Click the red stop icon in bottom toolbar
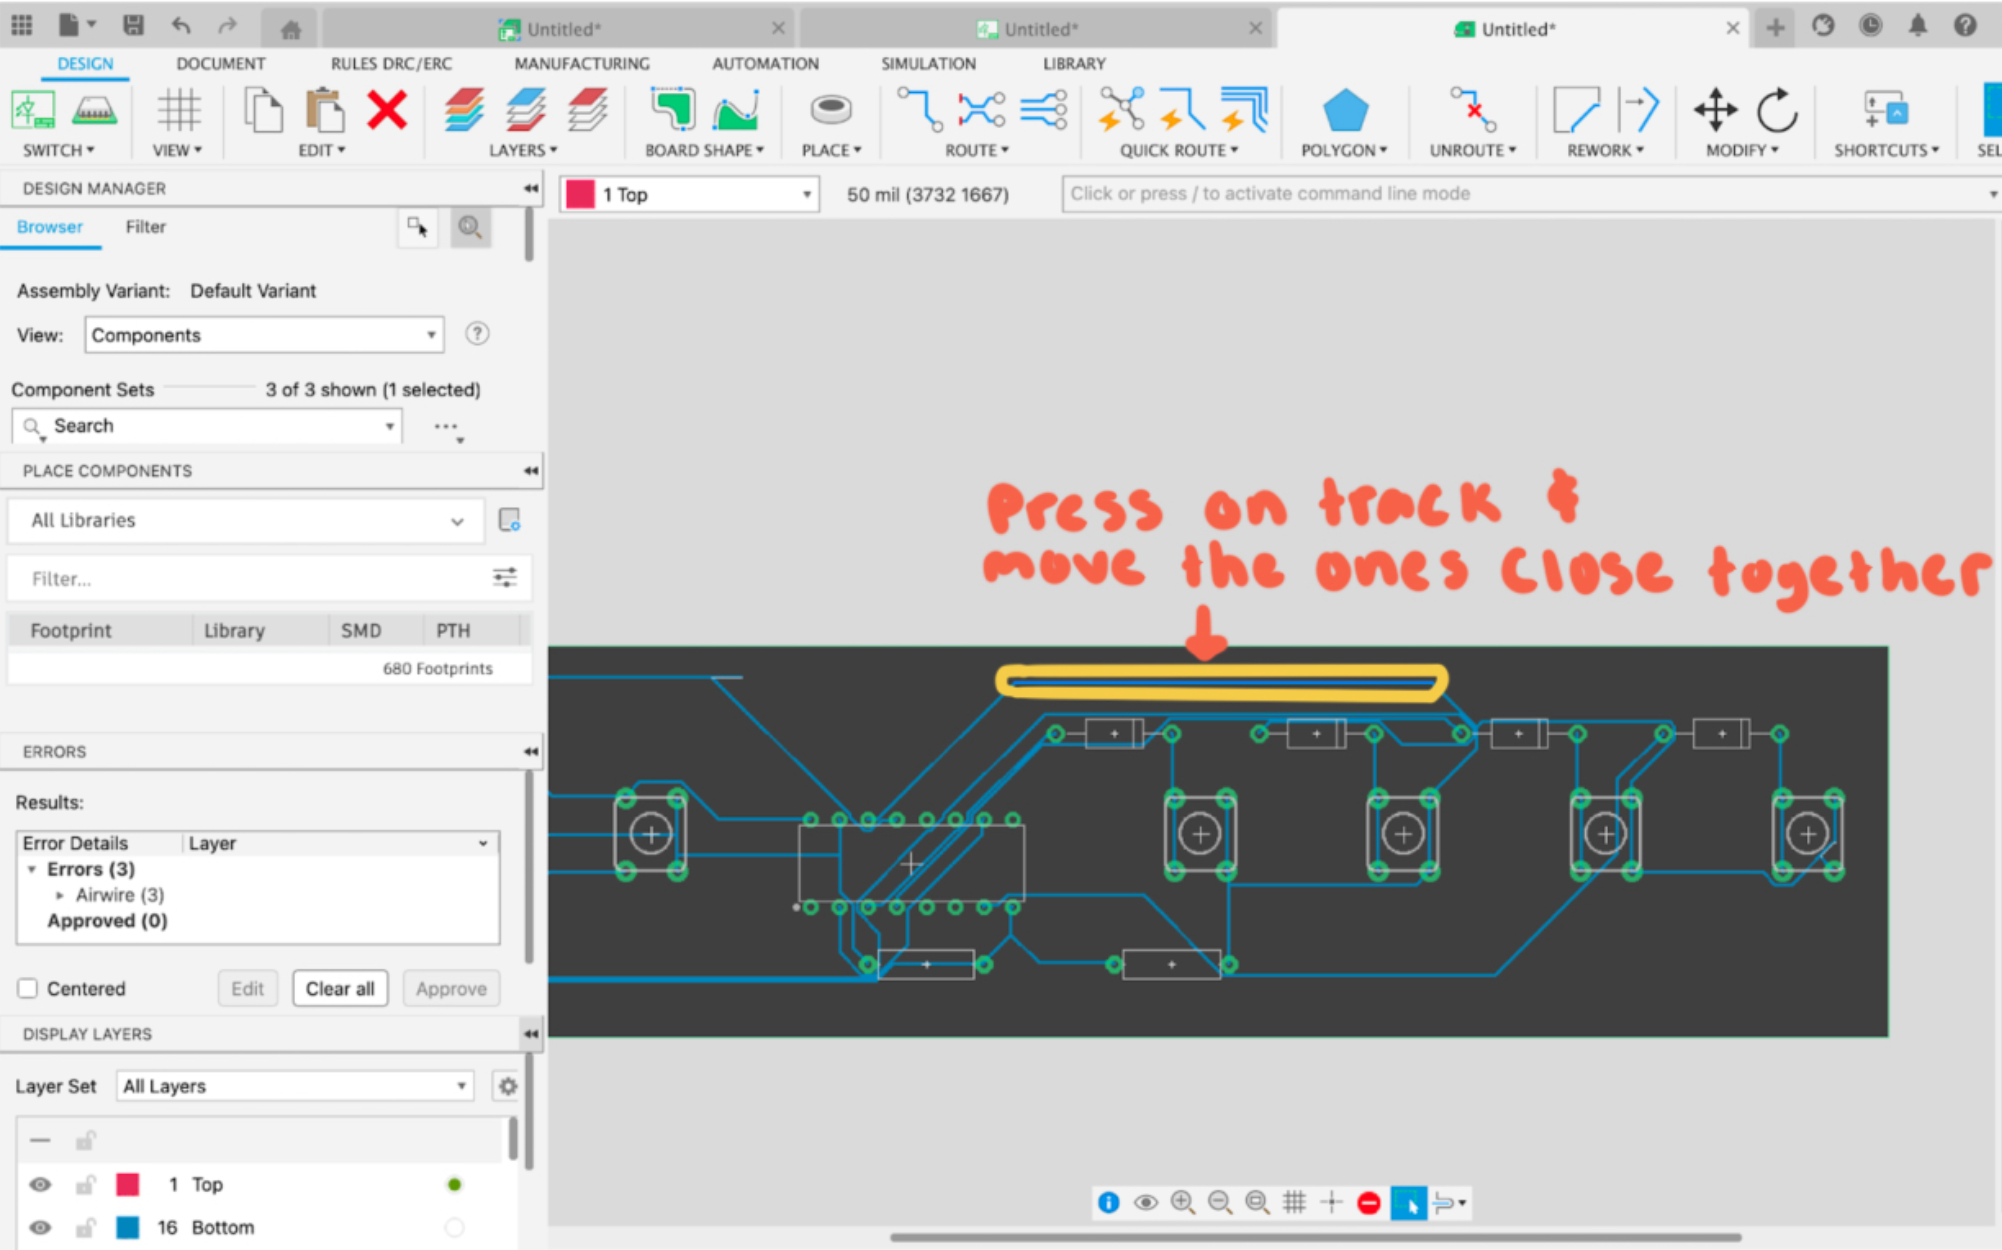The image size is (2002, 1250). 1369,1203
